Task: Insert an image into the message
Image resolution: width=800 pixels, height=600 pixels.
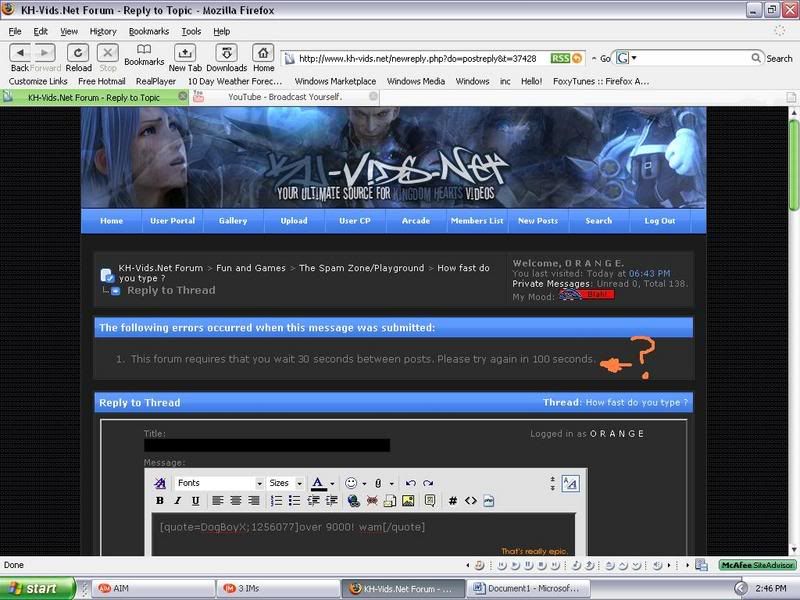Action: (408, 501)
